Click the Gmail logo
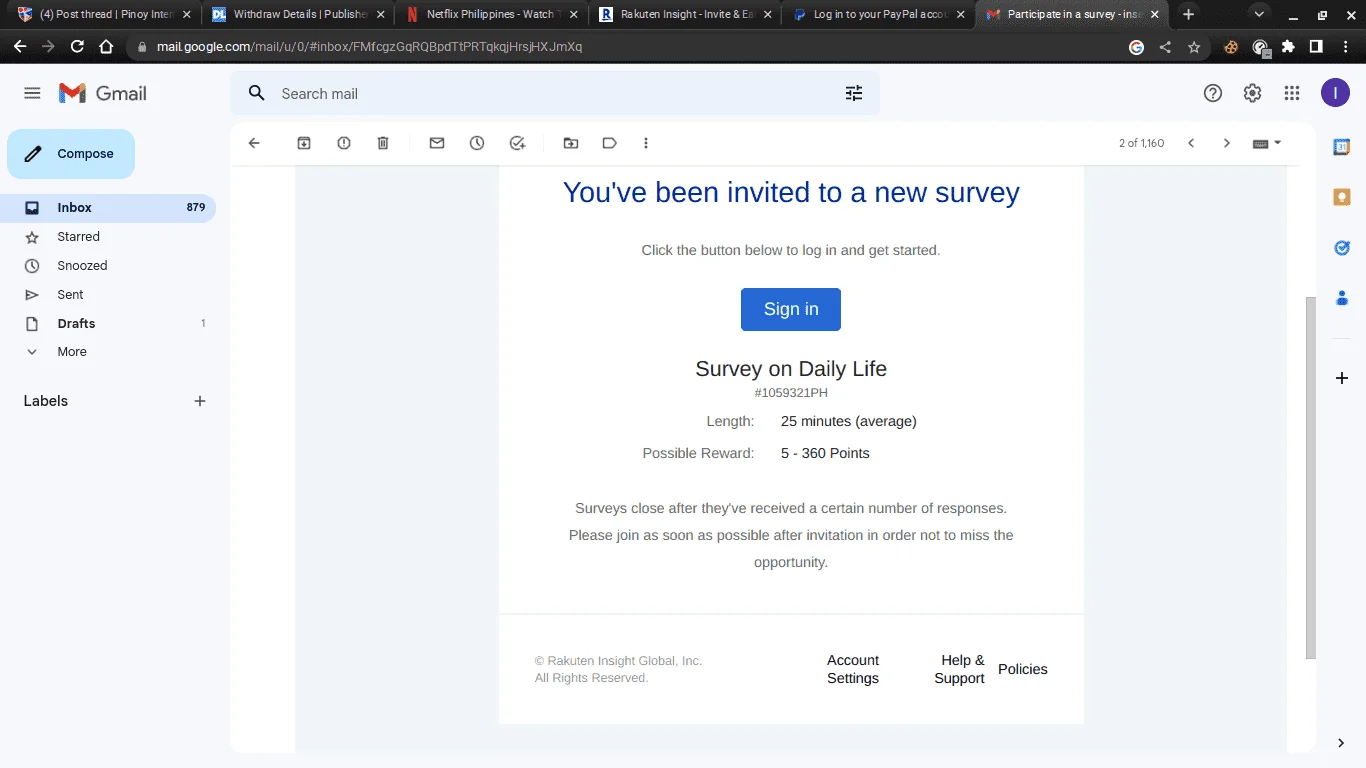1366x768 pixels. [x=103, y=93]
